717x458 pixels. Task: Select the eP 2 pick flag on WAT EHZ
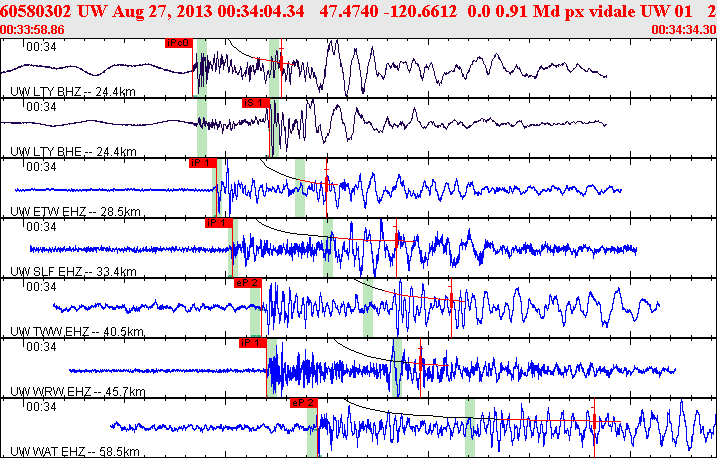point(304,403)
